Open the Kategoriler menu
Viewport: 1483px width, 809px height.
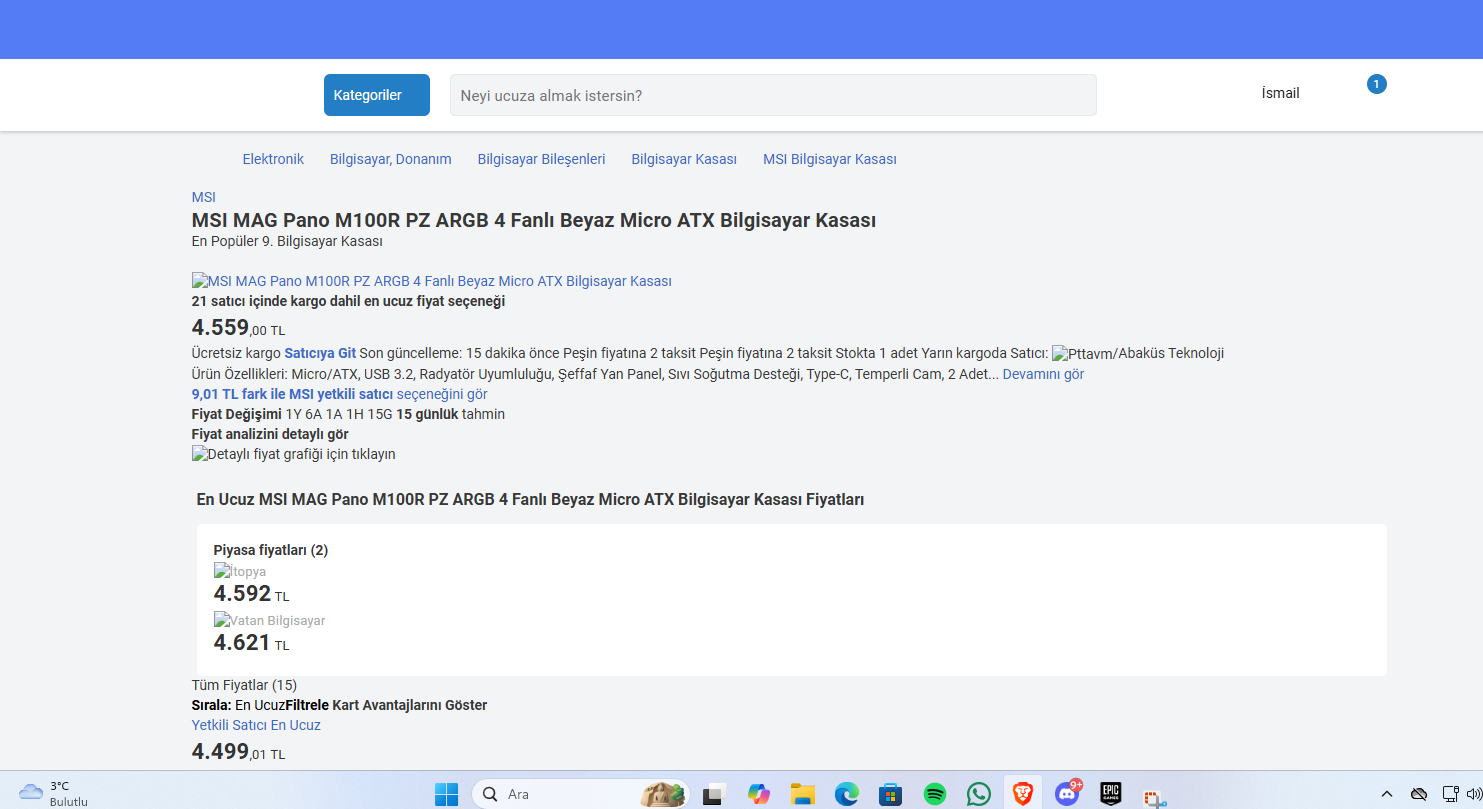(377, 95)
